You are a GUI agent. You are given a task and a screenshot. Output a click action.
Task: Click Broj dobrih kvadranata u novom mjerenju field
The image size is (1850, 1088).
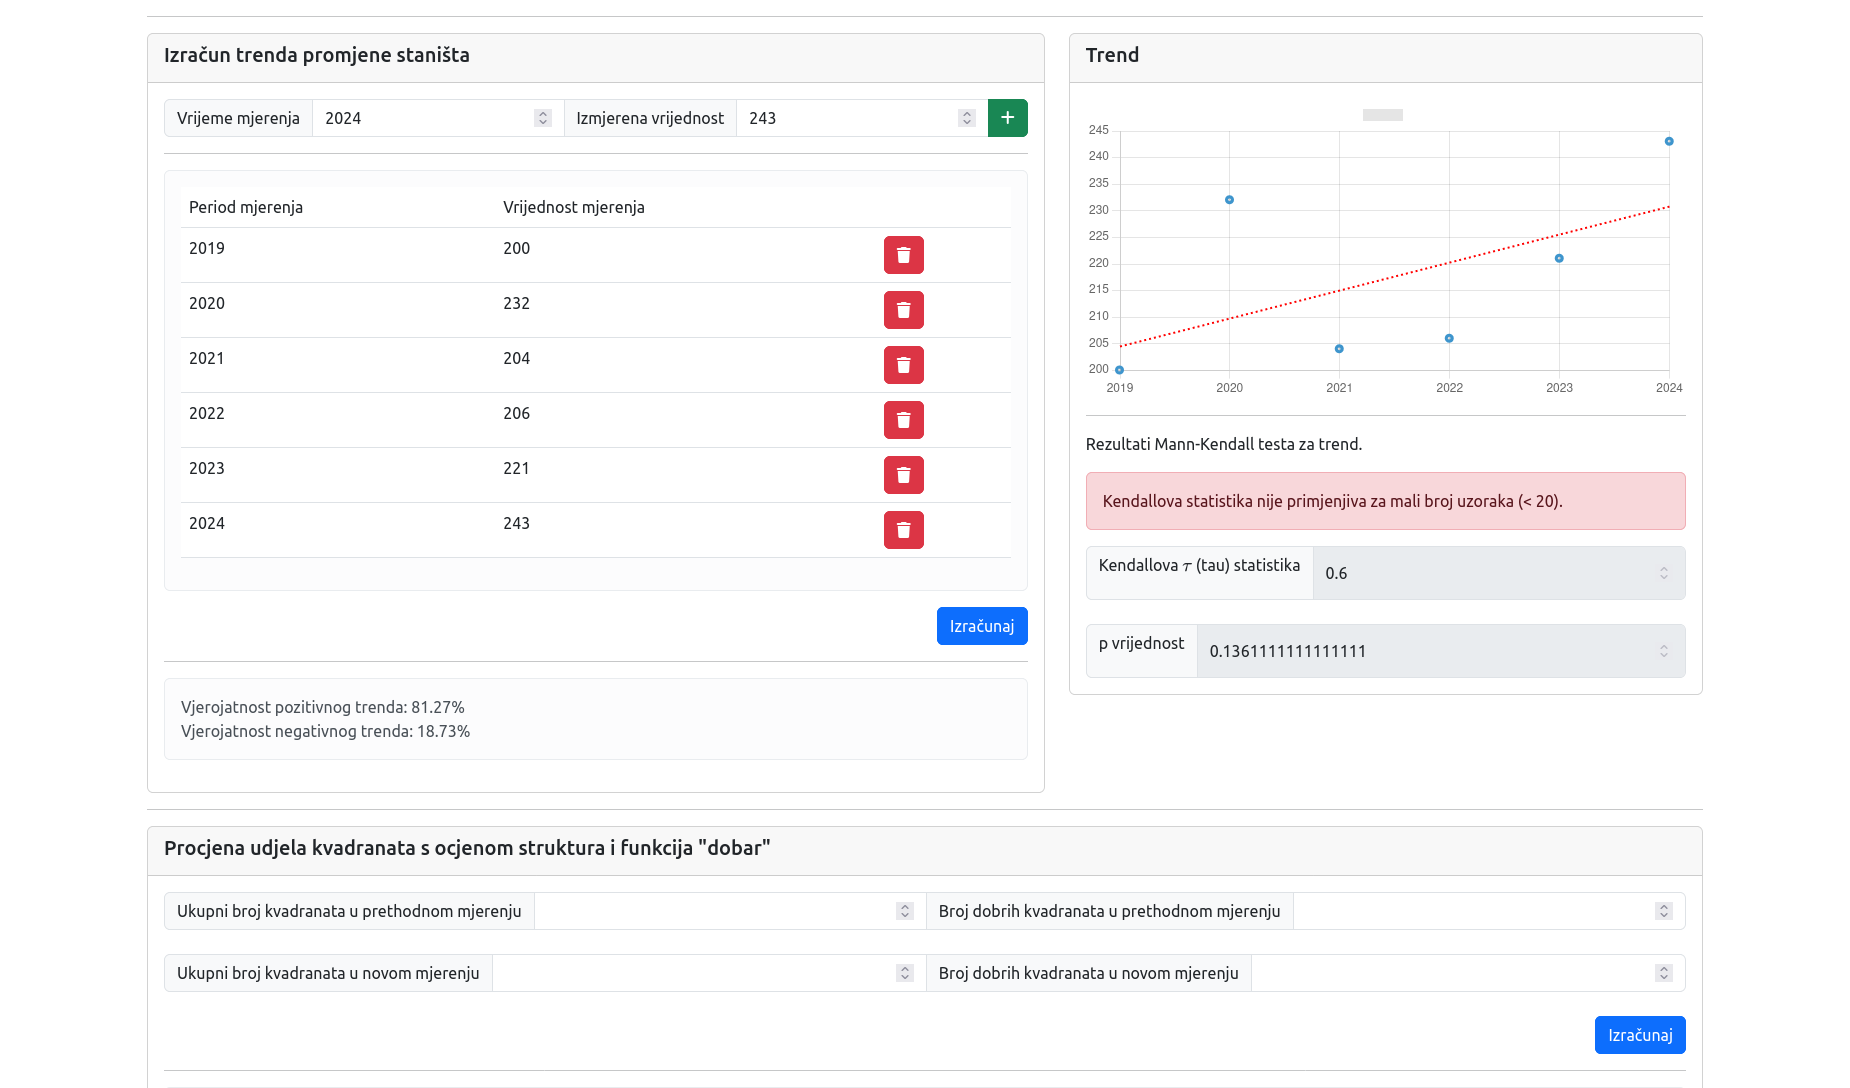point(1452,973)
